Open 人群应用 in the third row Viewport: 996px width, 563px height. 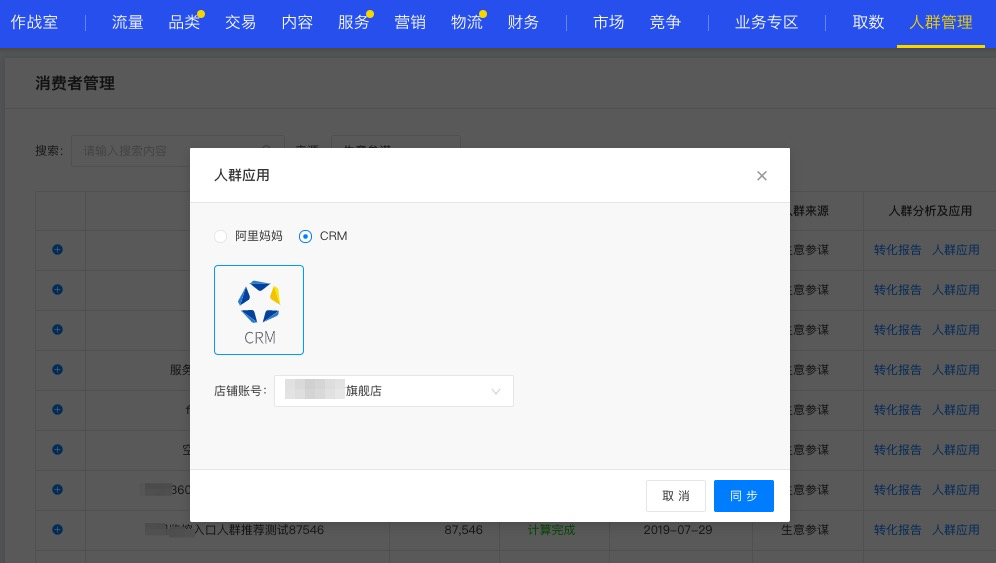point(956,330)
